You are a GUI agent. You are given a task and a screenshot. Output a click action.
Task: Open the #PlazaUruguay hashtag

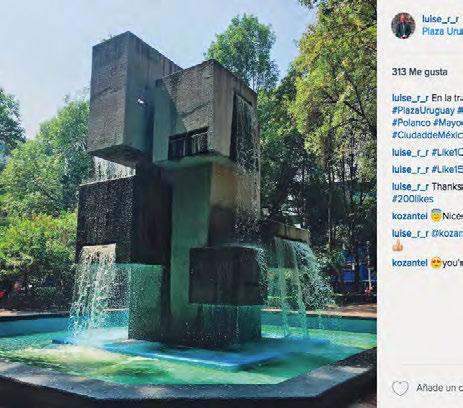423,110
